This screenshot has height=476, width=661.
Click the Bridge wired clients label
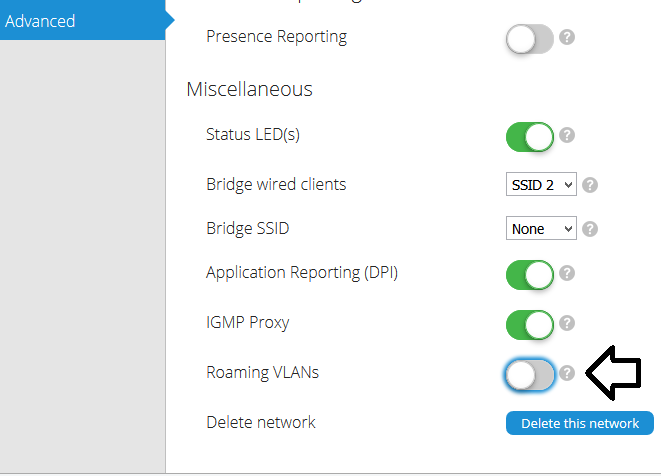tap(276, 184)
